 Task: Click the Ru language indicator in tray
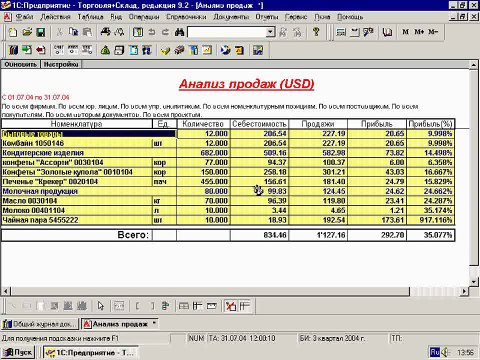pos(435,352)
